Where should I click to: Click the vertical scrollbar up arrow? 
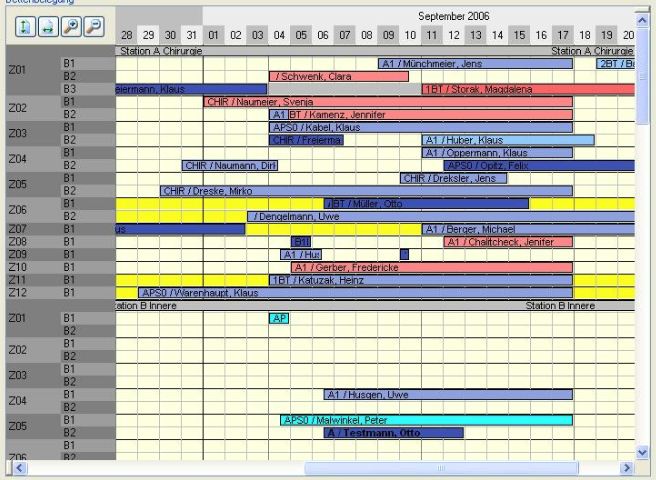[642, 20]
